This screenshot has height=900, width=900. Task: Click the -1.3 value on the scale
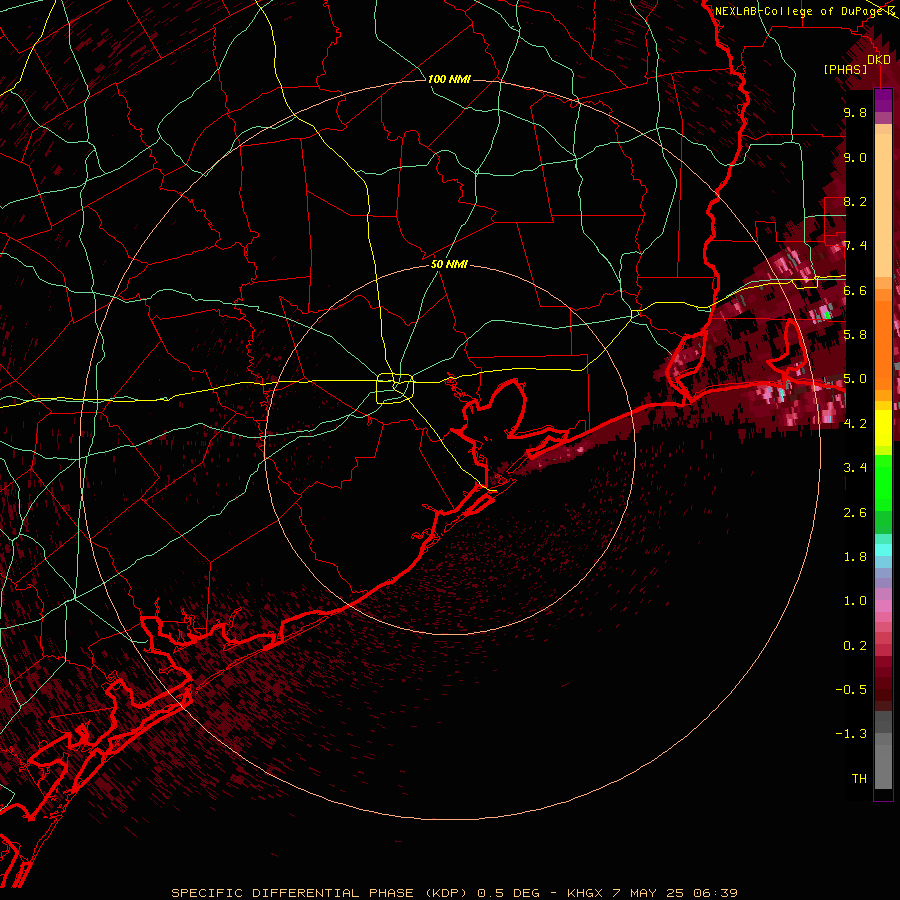click(851, 734)
